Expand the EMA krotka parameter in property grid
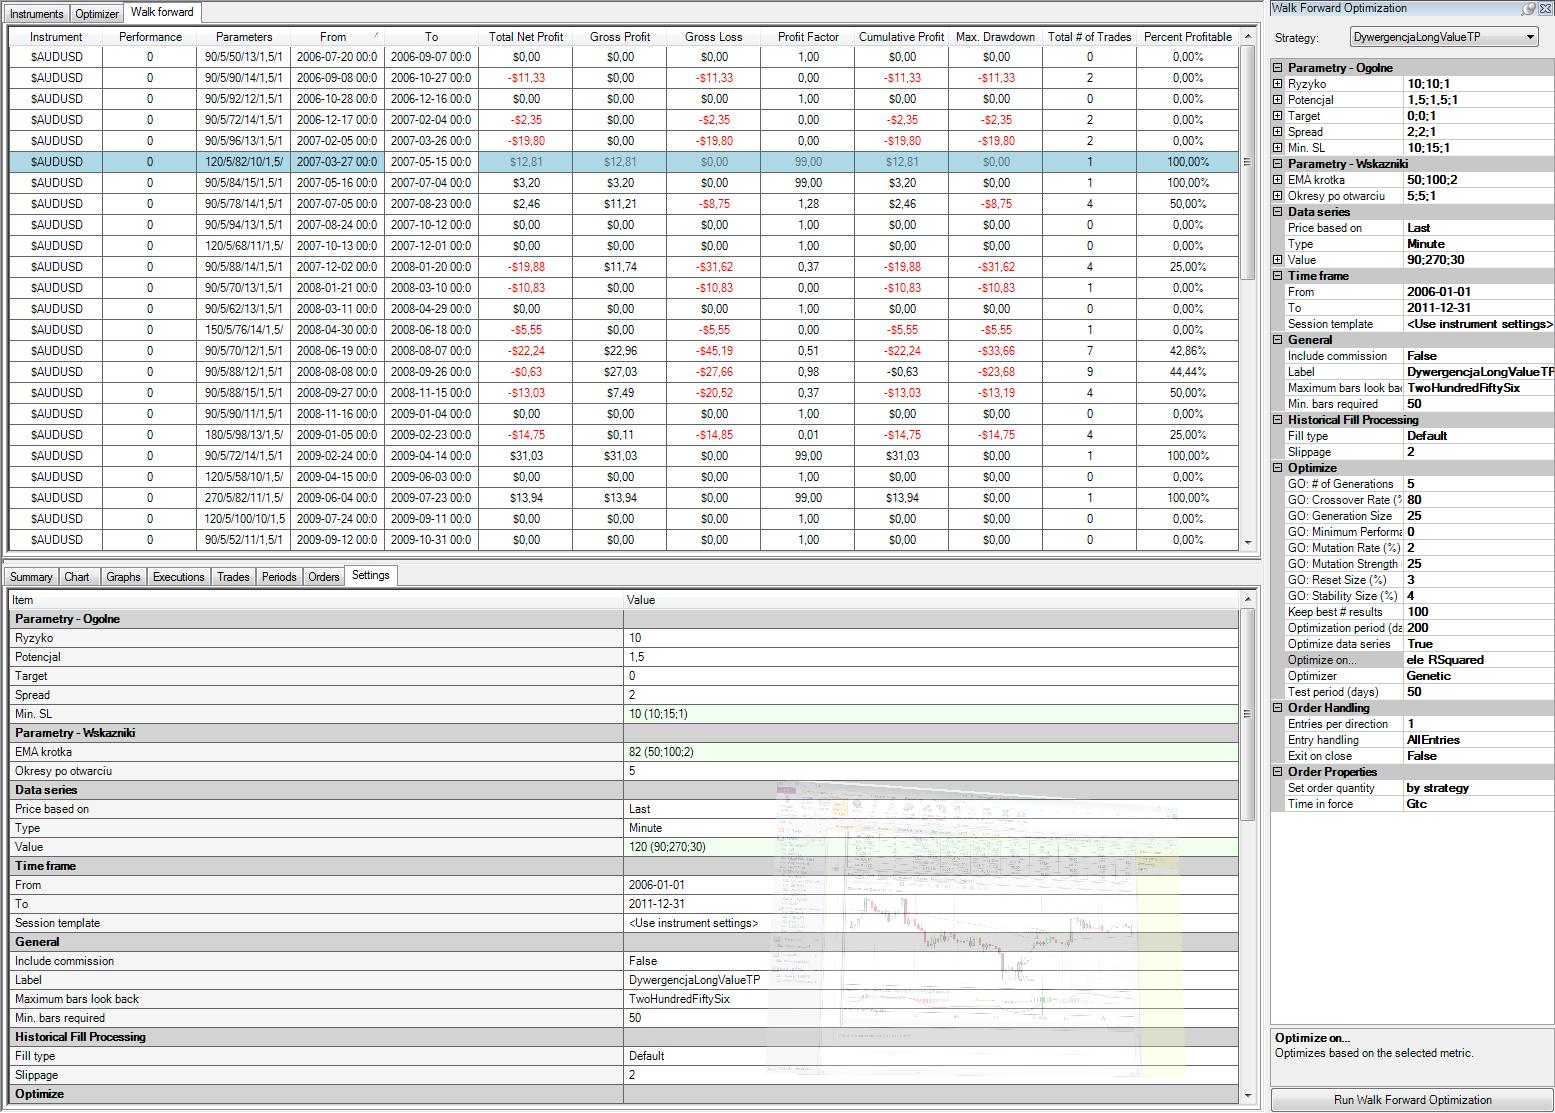The width and height of the screenshot is (1555, 1113). point(1278,180)
